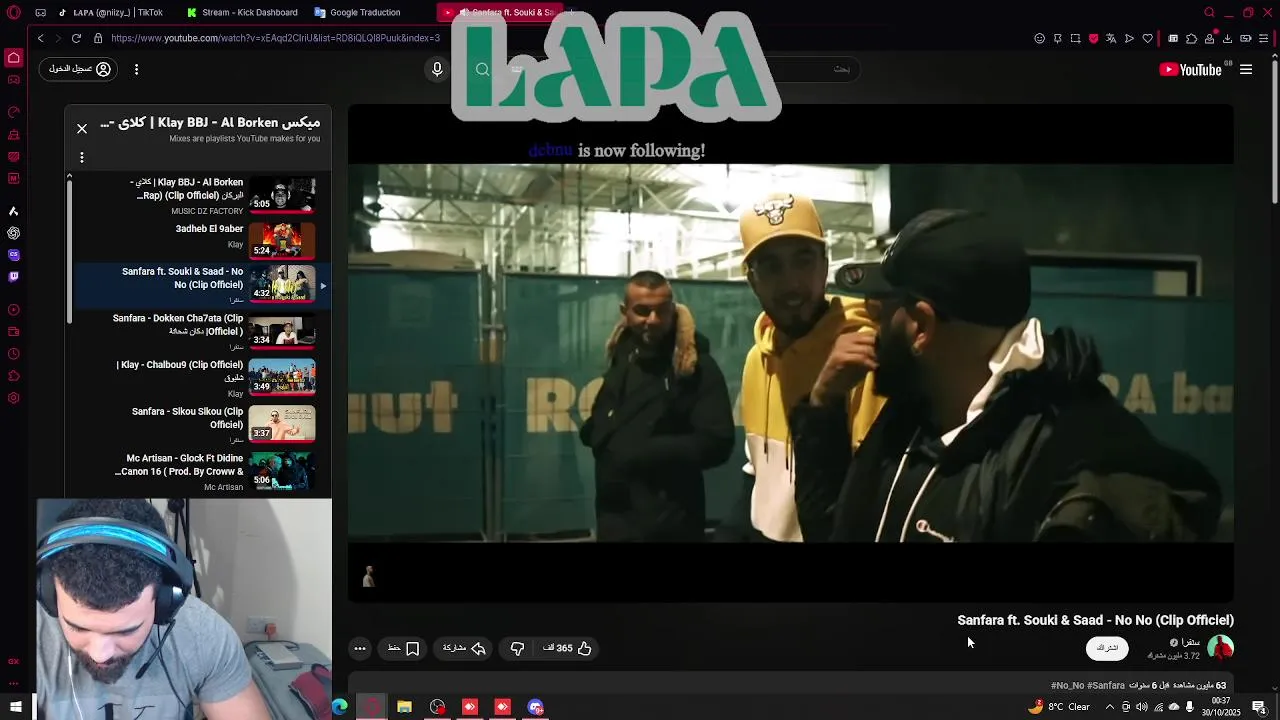This screenshot has width=1280, height=720.
Task: Add to bookmarks with heart icon
Action: (1147, 38)
